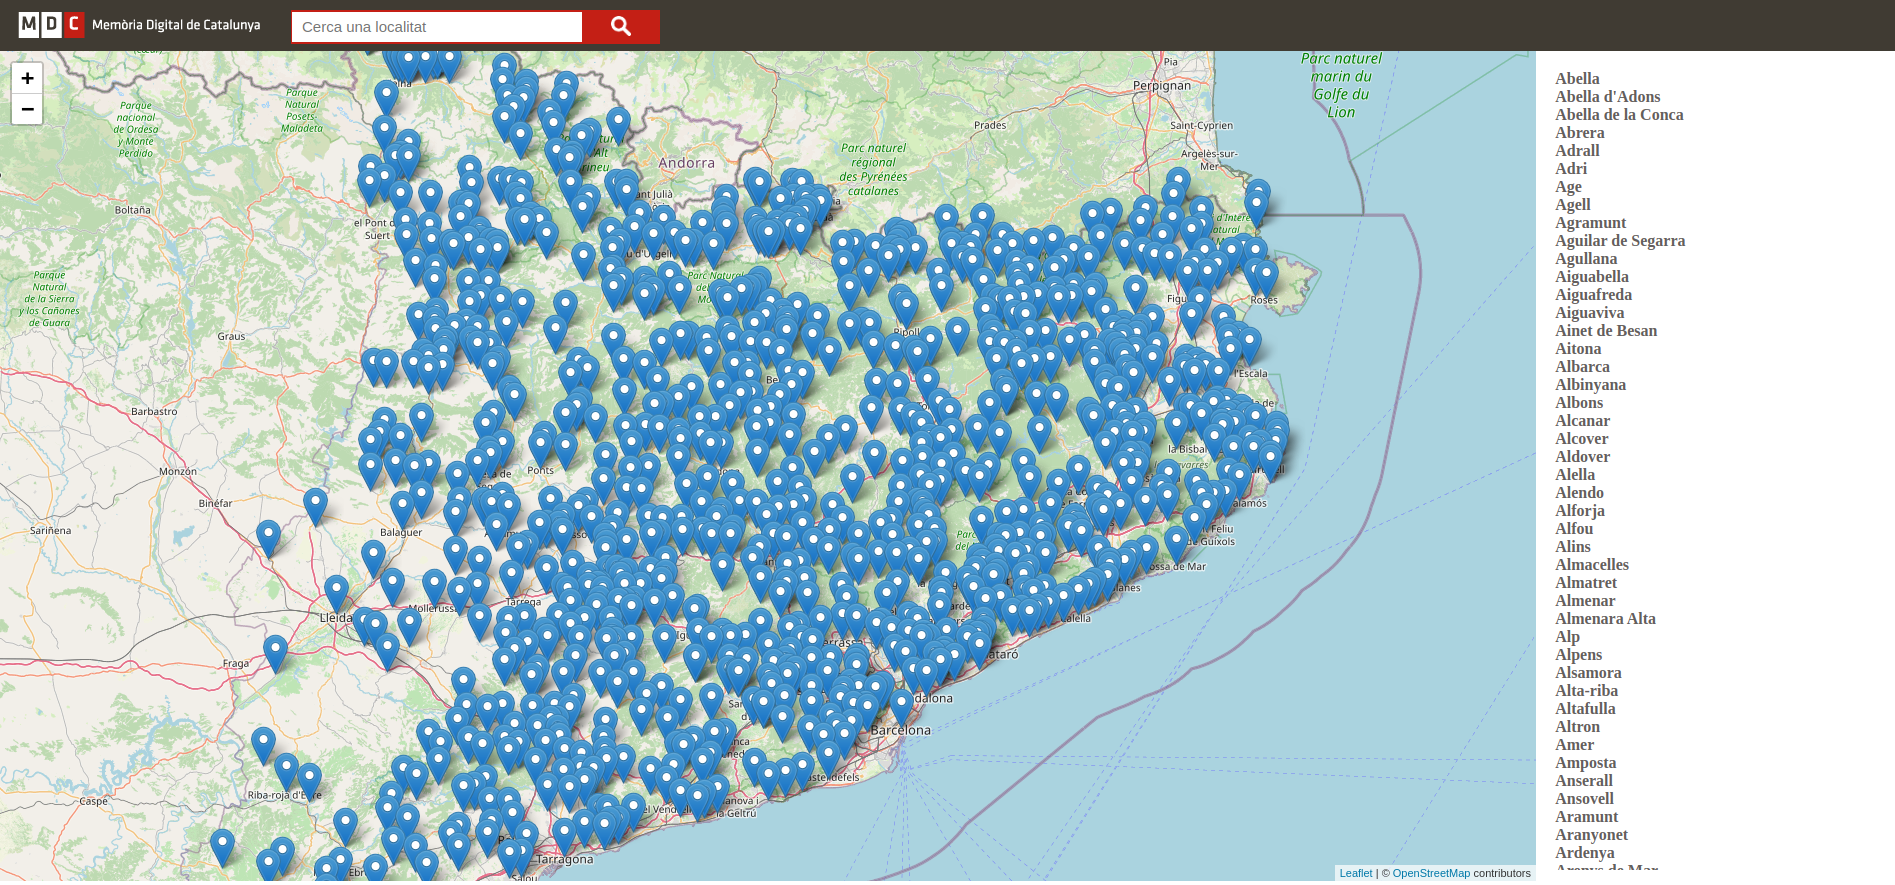This screenshot has height=885, width=1895.
Task: Select Abella in the locality list
Action: pos(1577,79)
